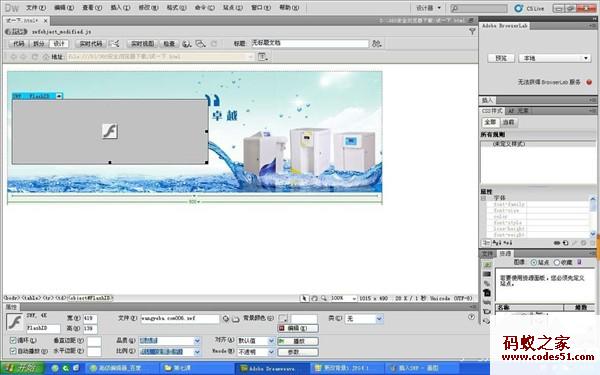Click the 播放 play button in properties
The height and width of the screenshot is (375, 600).
click(298, 341)
